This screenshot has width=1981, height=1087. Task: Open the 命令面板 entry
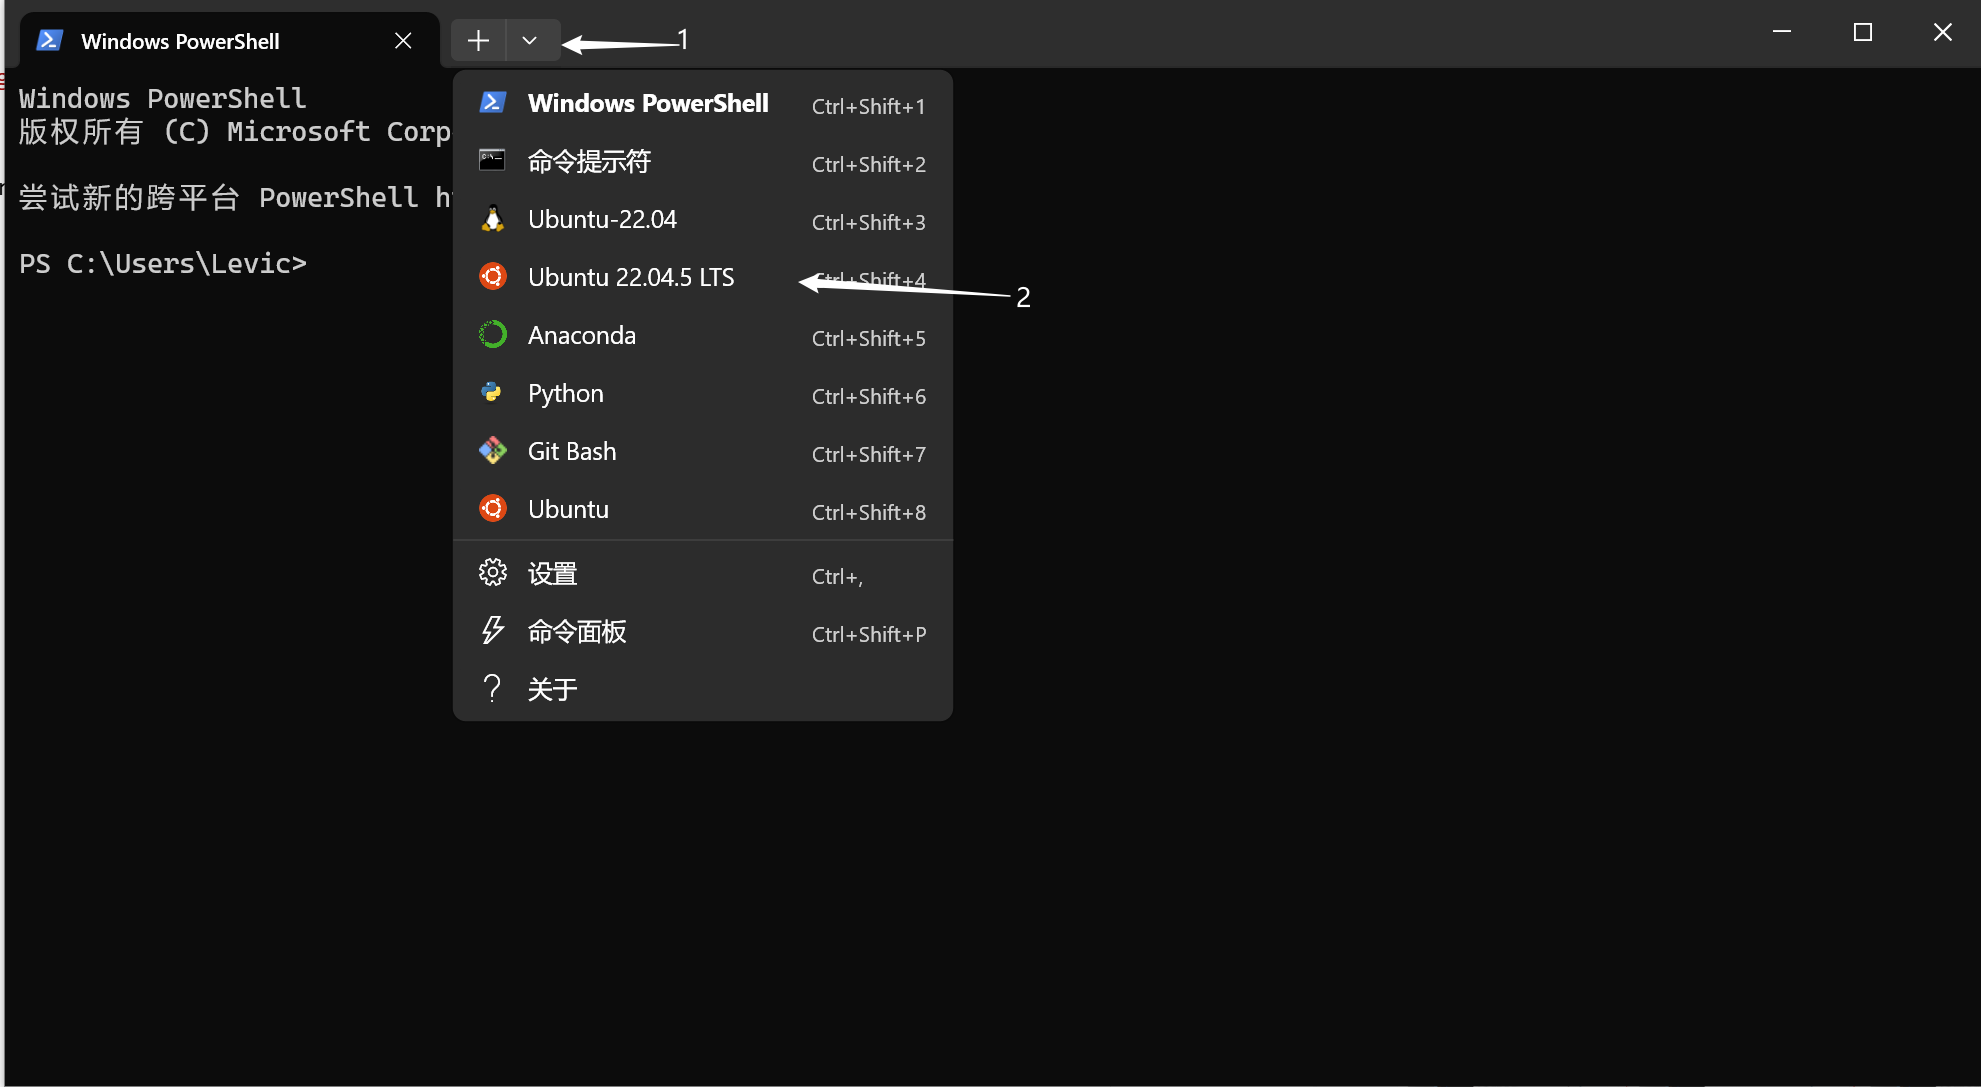[703, 632]
